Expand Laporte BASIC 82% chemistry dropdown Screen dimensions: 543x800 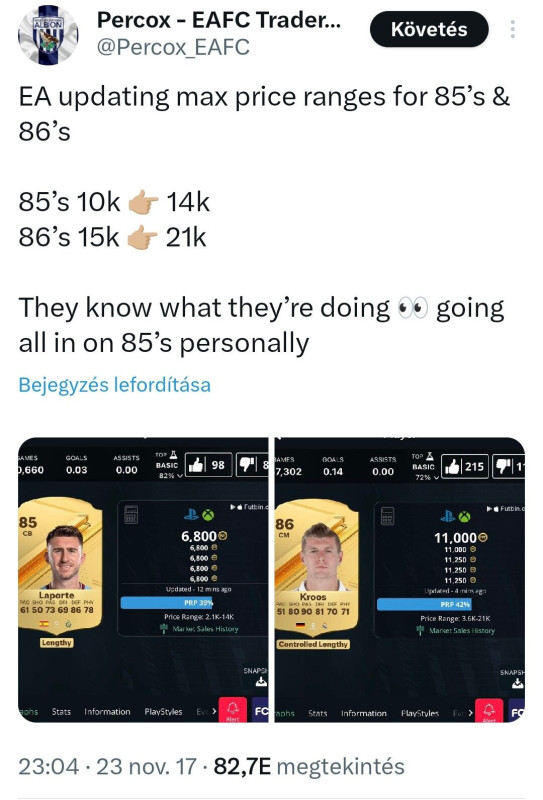pos(168,470)
